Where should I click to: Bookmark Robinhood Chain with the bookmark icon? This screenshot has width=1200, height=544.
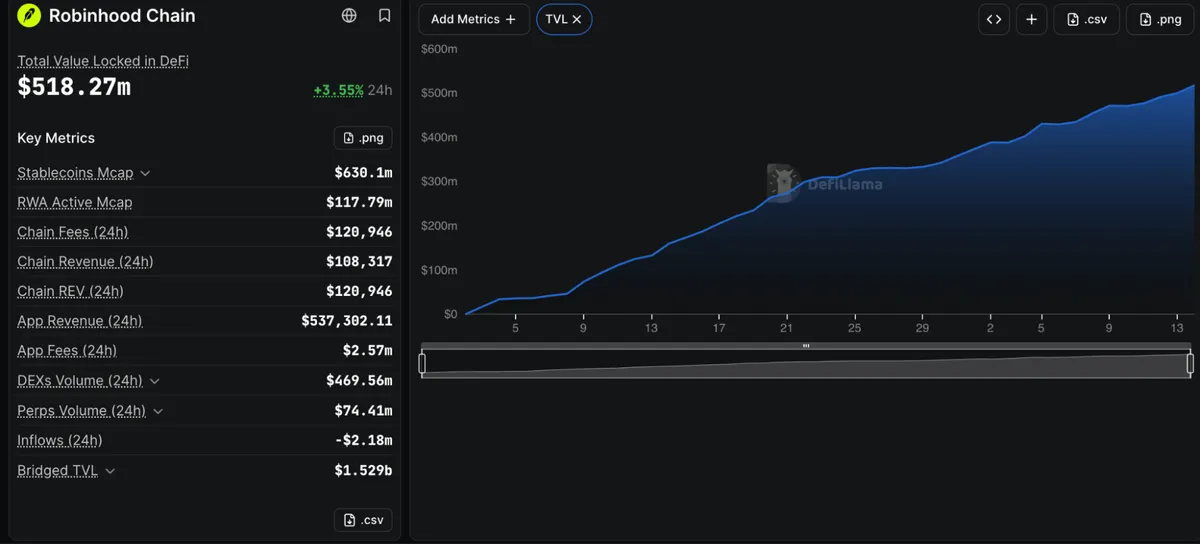385,16
